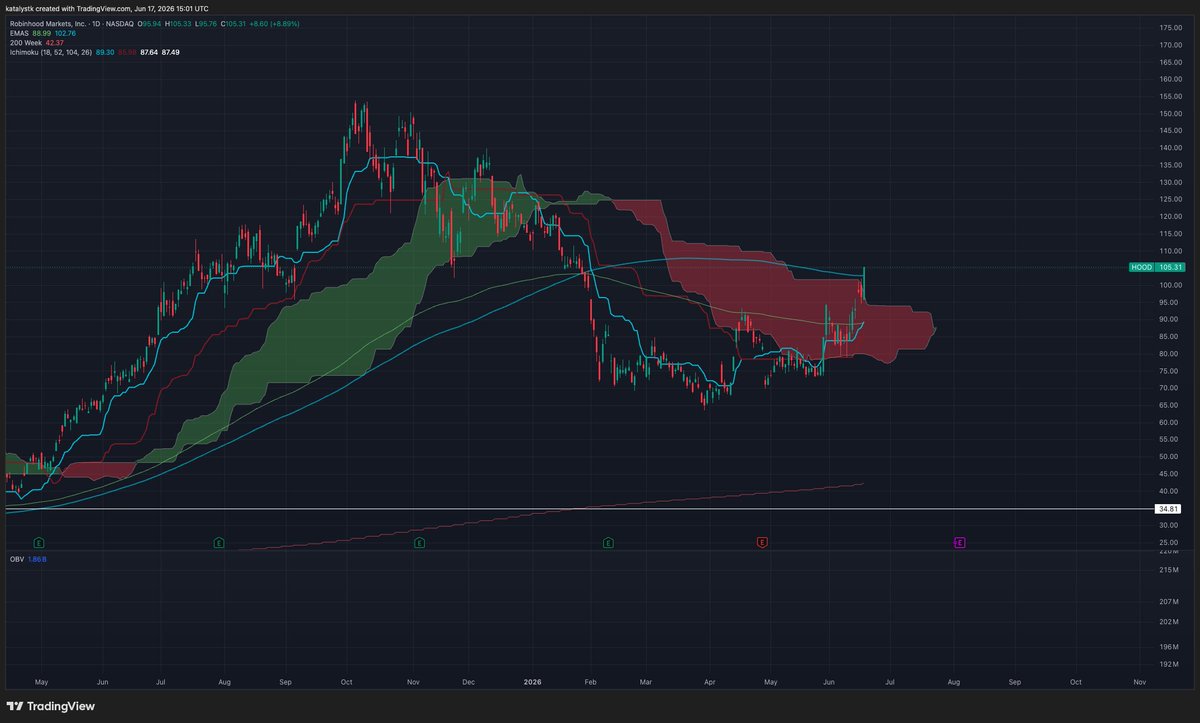Click Ichimoku value 87.64
Screen dimensions: 1200x723
tap(149, 52)
